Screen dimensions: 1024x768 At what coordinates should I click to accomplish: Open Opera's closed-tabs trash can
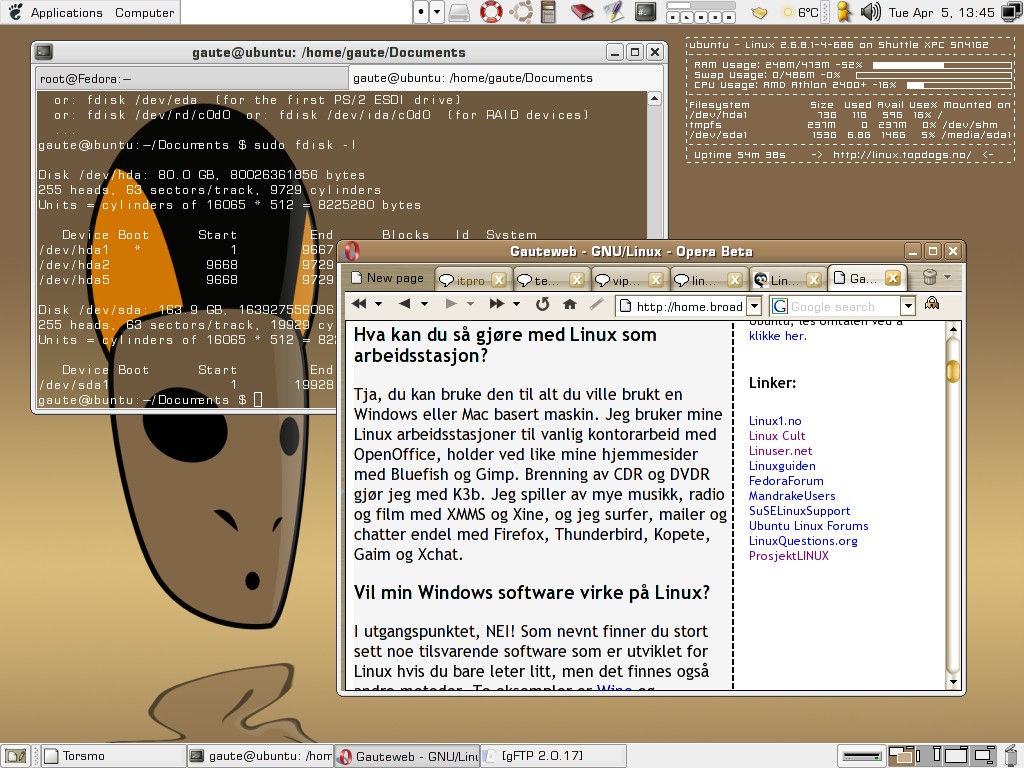930,278
